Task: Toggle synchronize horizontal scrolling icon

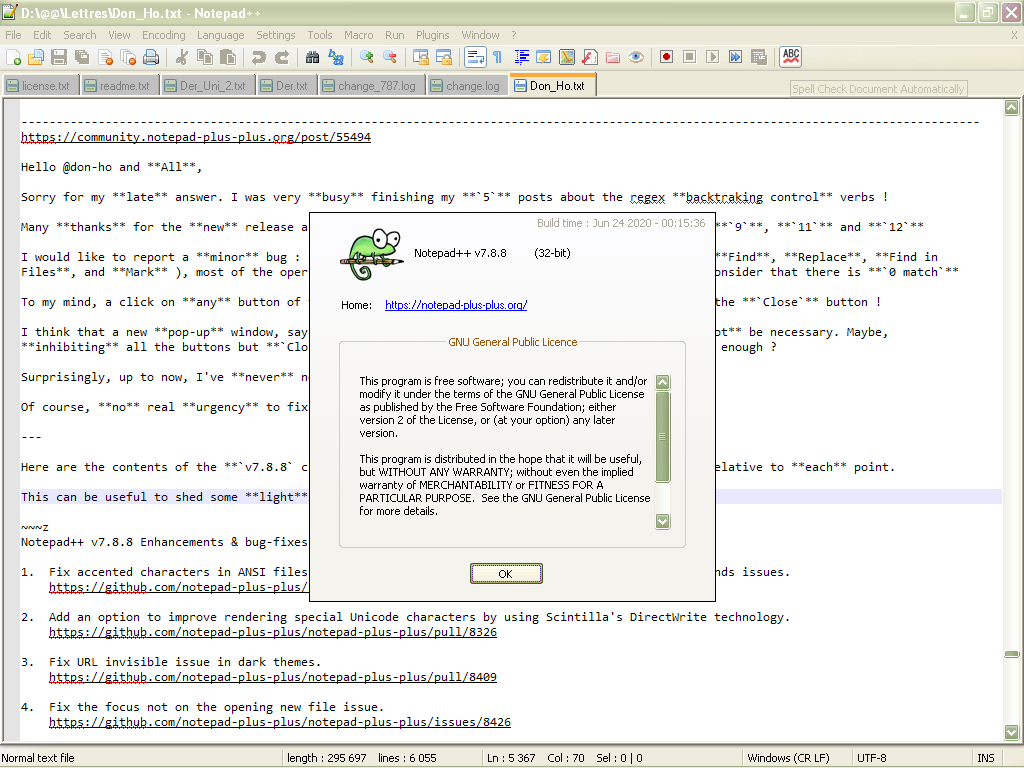Action: pyautogui.click(x=443, y=57)
